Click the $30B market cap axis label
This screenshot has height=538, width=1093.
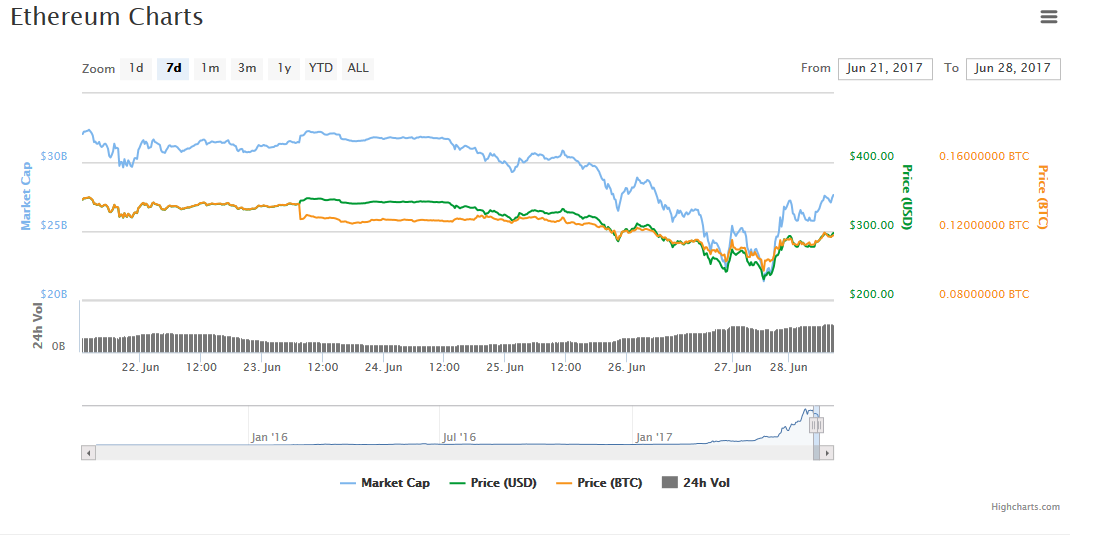coord(54,156)
